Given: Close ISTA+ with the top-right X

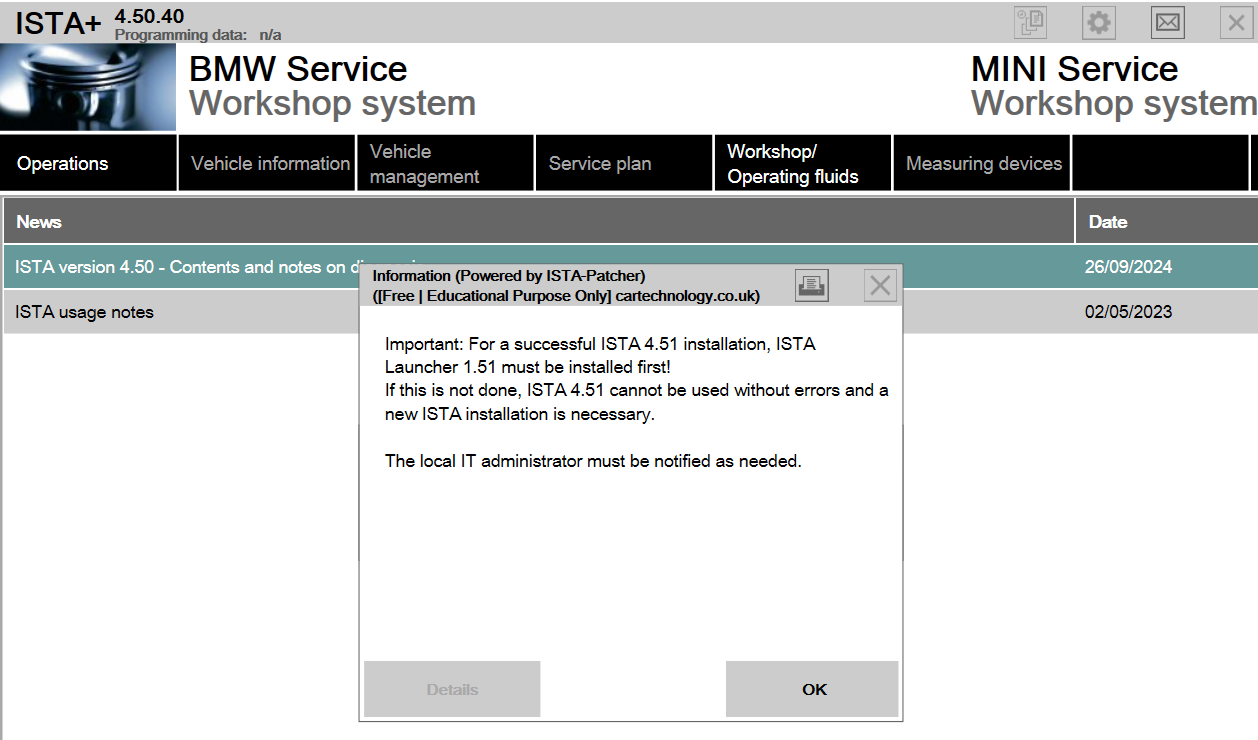Looking at the screenshot, I should click(1237, 22).
